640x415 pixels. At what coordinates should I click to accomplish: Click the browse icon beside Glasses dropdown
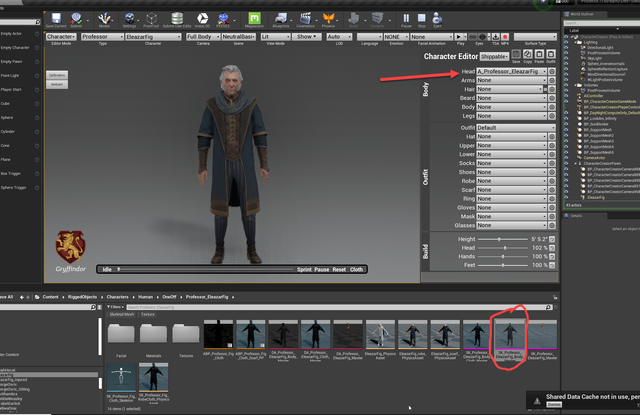tap(552, 225)
